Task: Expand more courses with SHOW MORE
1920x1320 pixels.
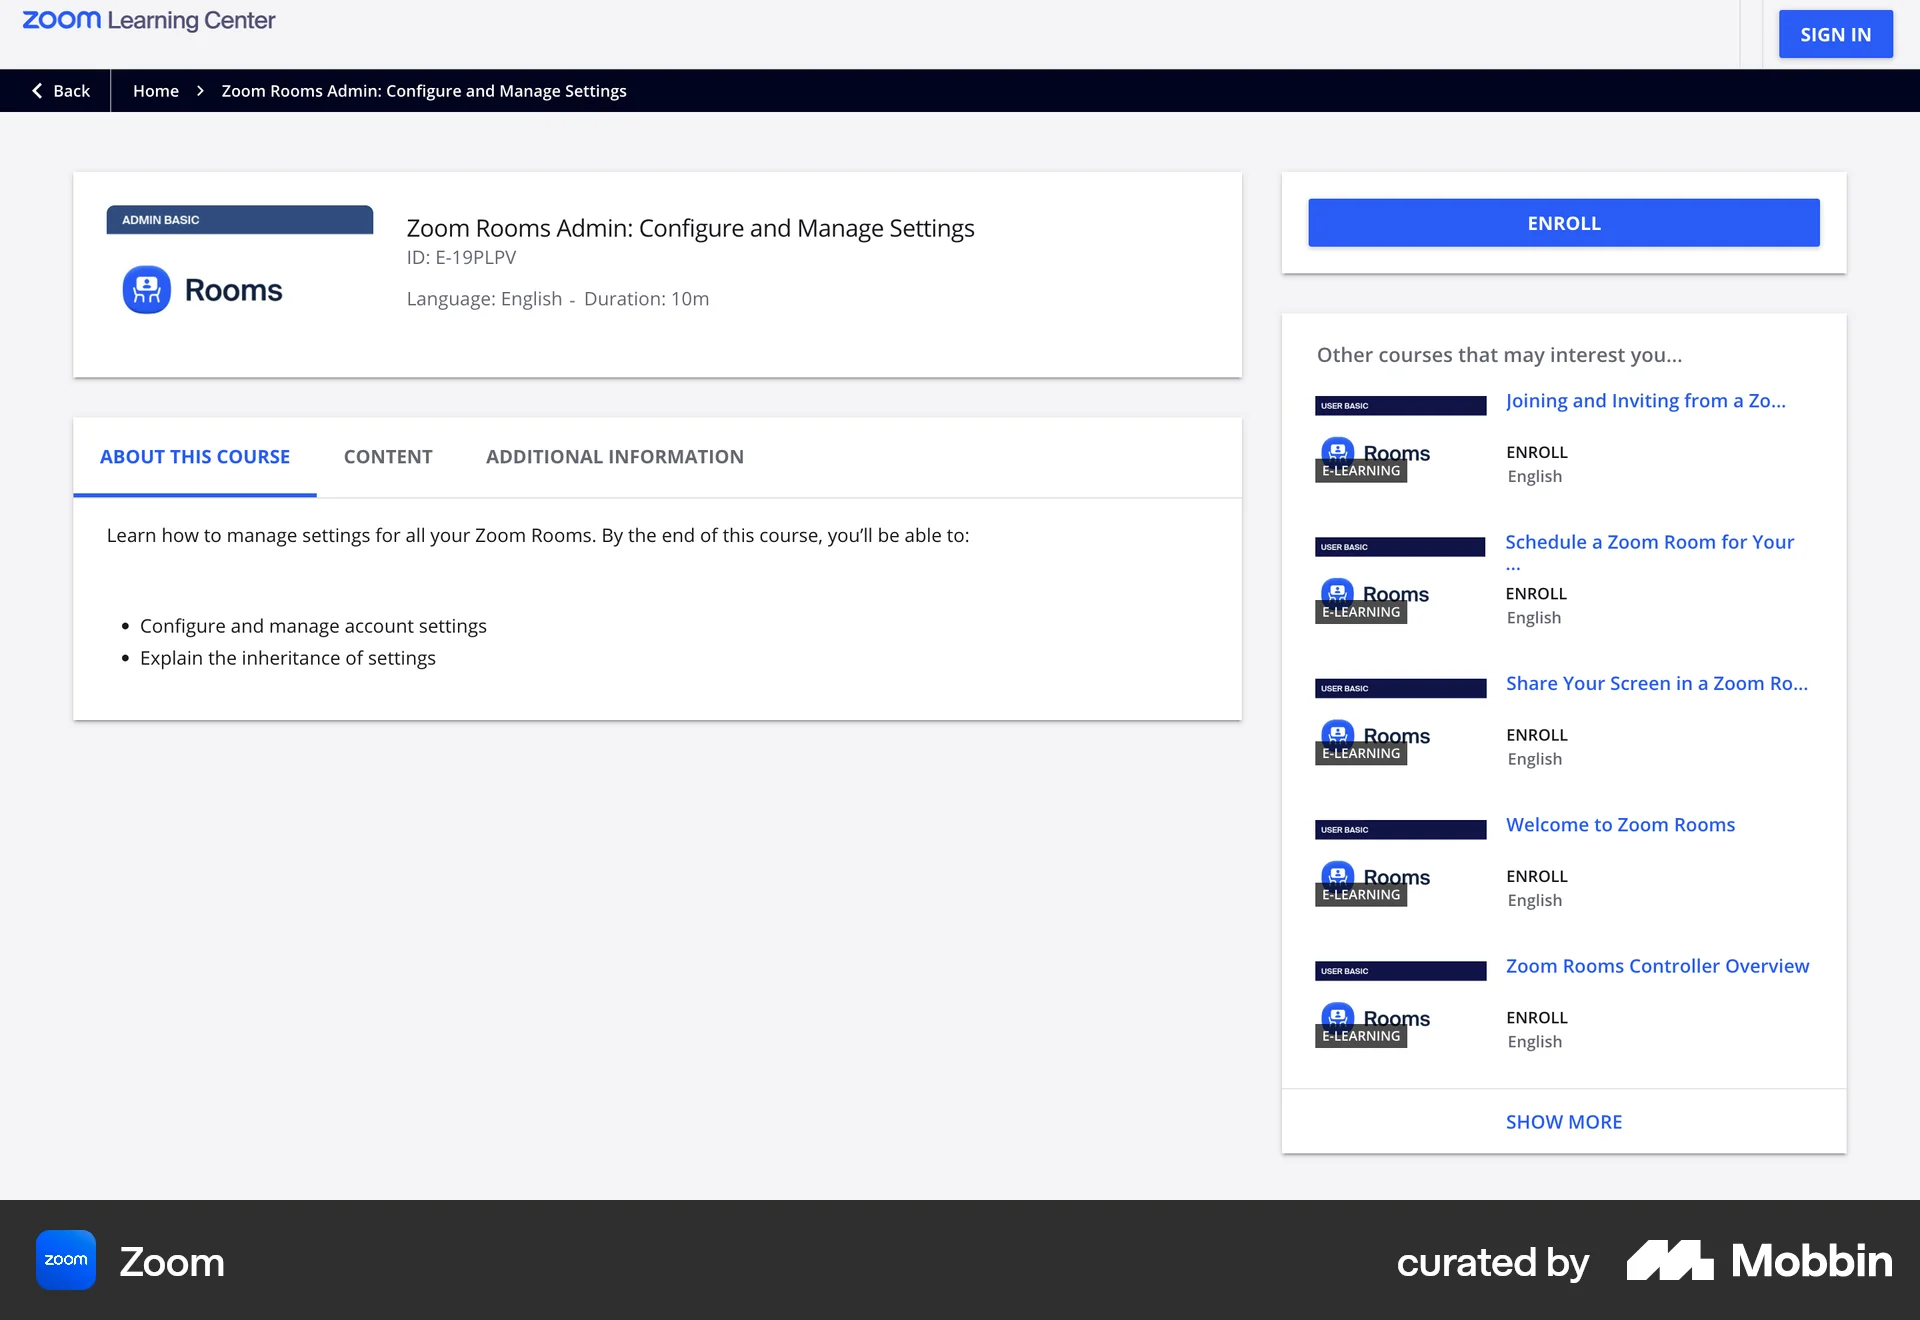Action: pos(1563,1121)
